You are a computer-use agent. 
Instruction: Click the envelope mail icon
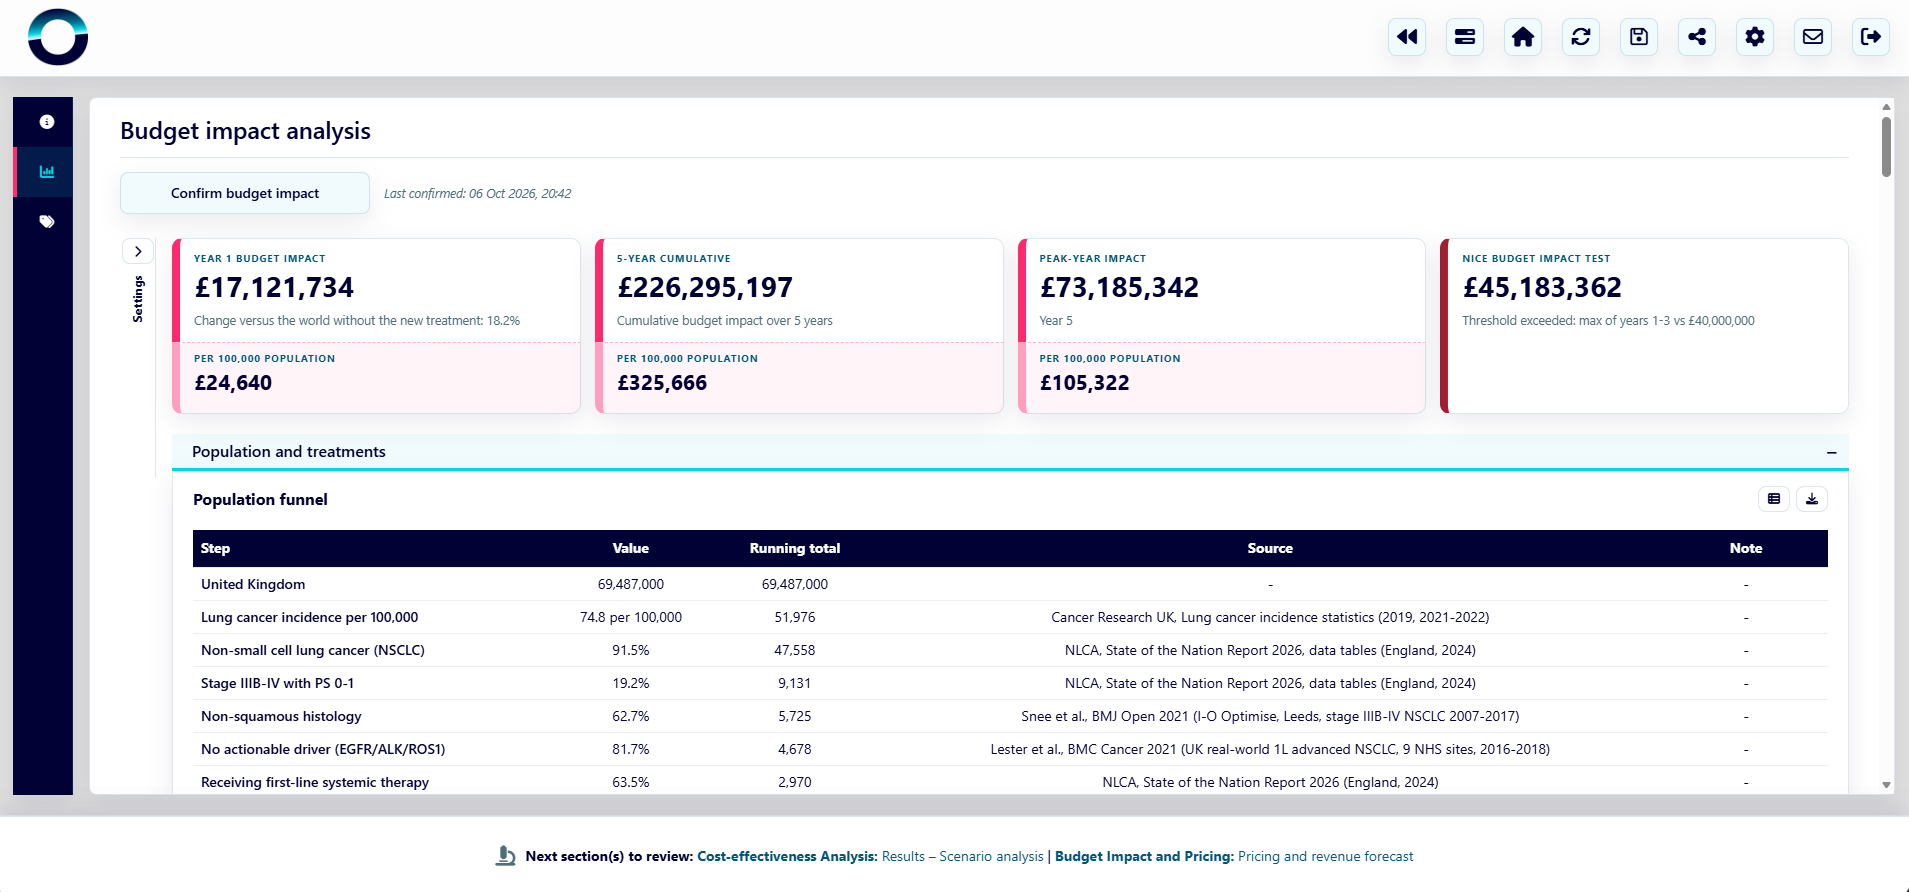[1813, 37]
